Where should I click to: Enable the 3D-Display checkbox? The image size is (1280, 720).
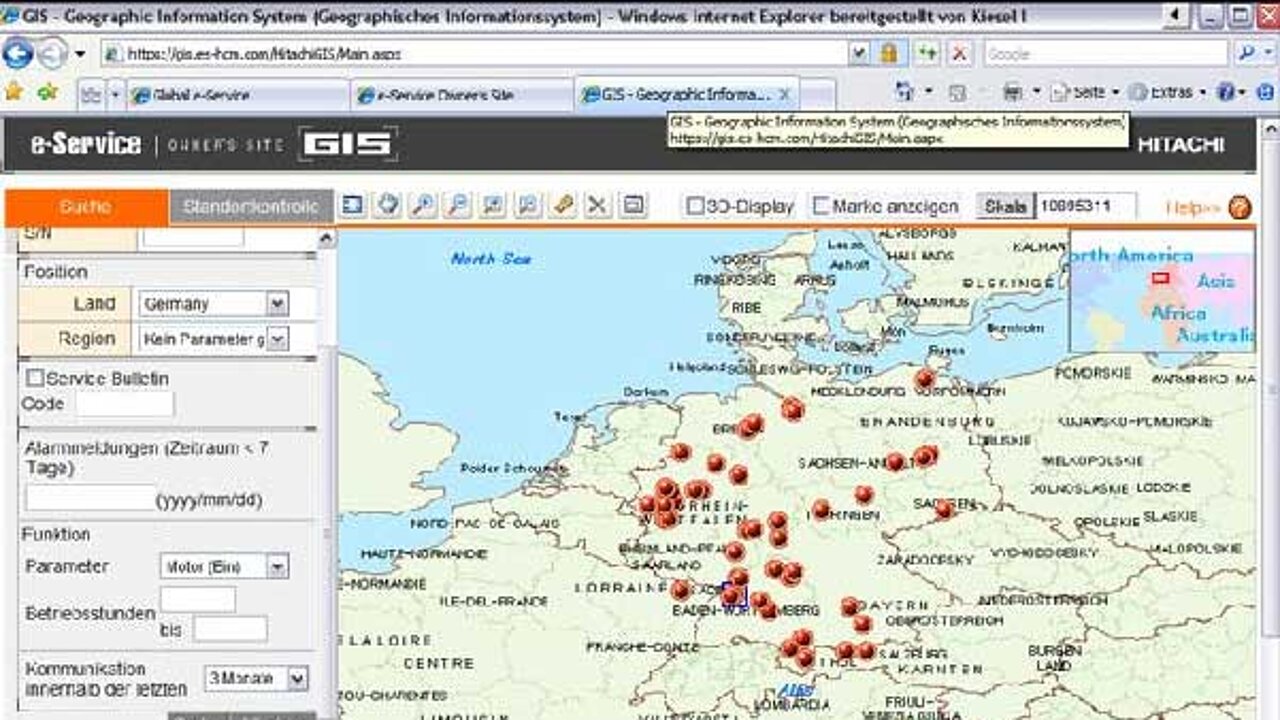(694, 206)
